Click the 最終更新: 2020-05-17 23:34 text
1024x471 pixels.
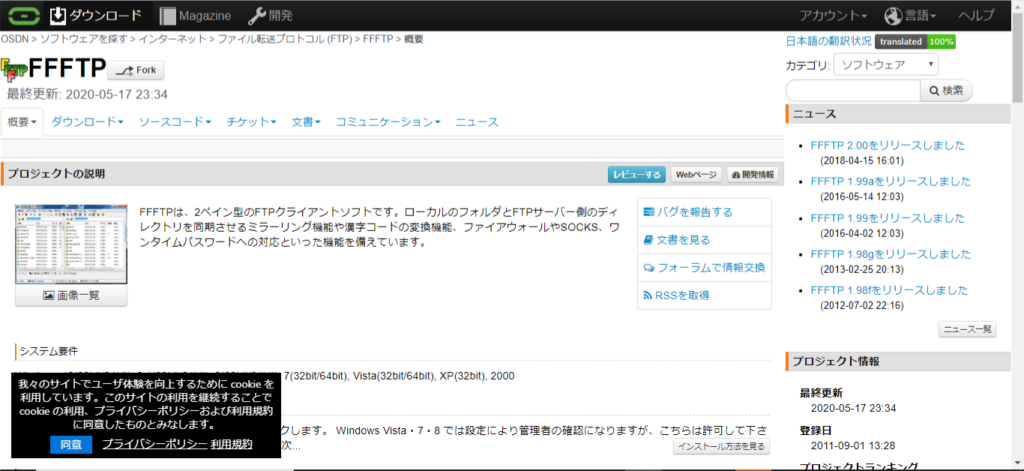(x=87, y=94)
